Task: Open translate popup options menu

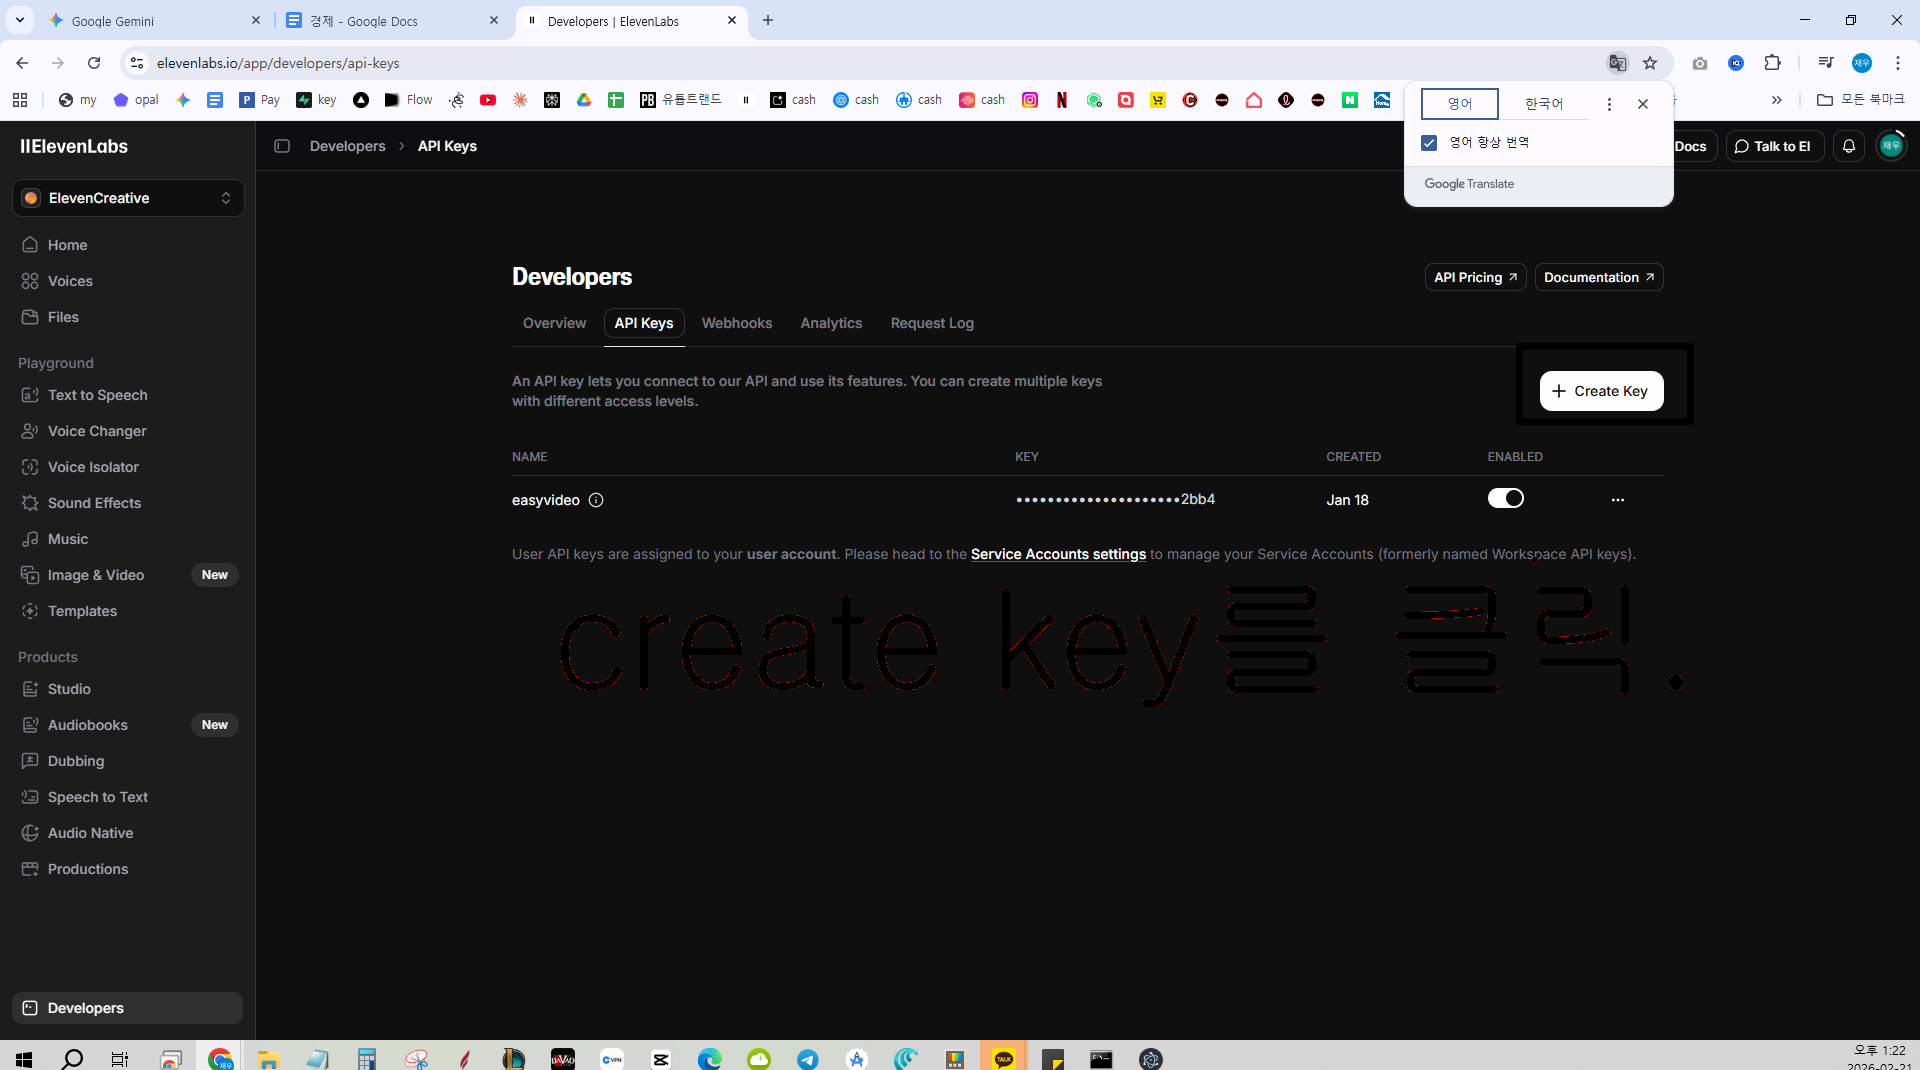Action: click(x=1609, y=104)
